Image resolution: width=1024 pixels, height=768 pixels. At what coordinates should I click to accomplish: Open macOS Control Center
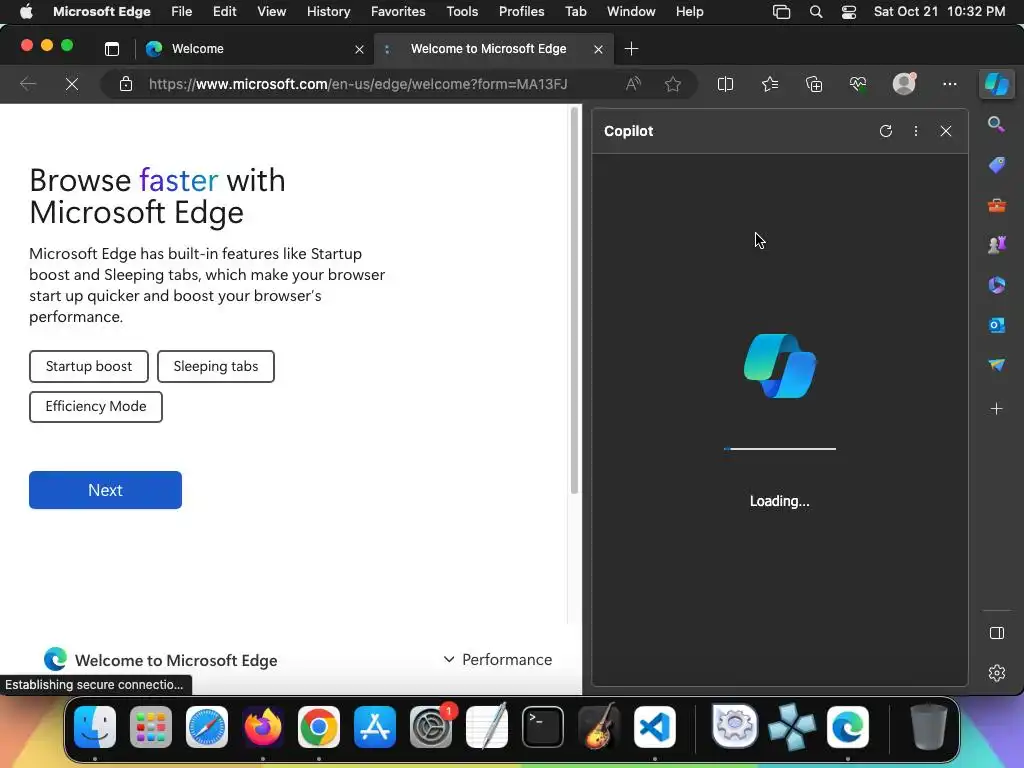[848, 12]
